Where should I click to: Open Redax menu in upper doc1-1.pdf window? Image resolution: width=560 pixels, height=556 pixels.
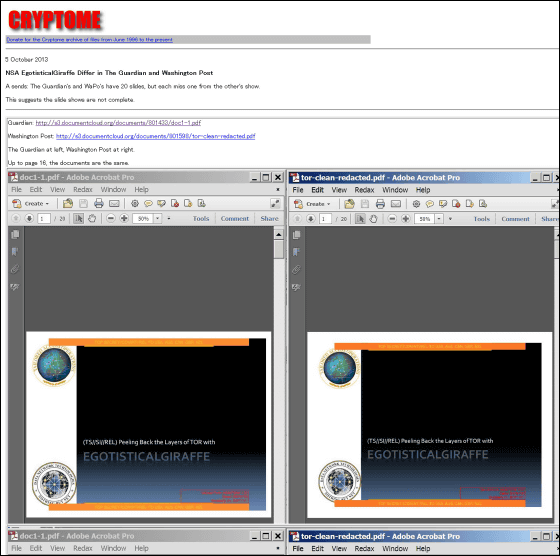pyautogui.click(x=83, y=189)
